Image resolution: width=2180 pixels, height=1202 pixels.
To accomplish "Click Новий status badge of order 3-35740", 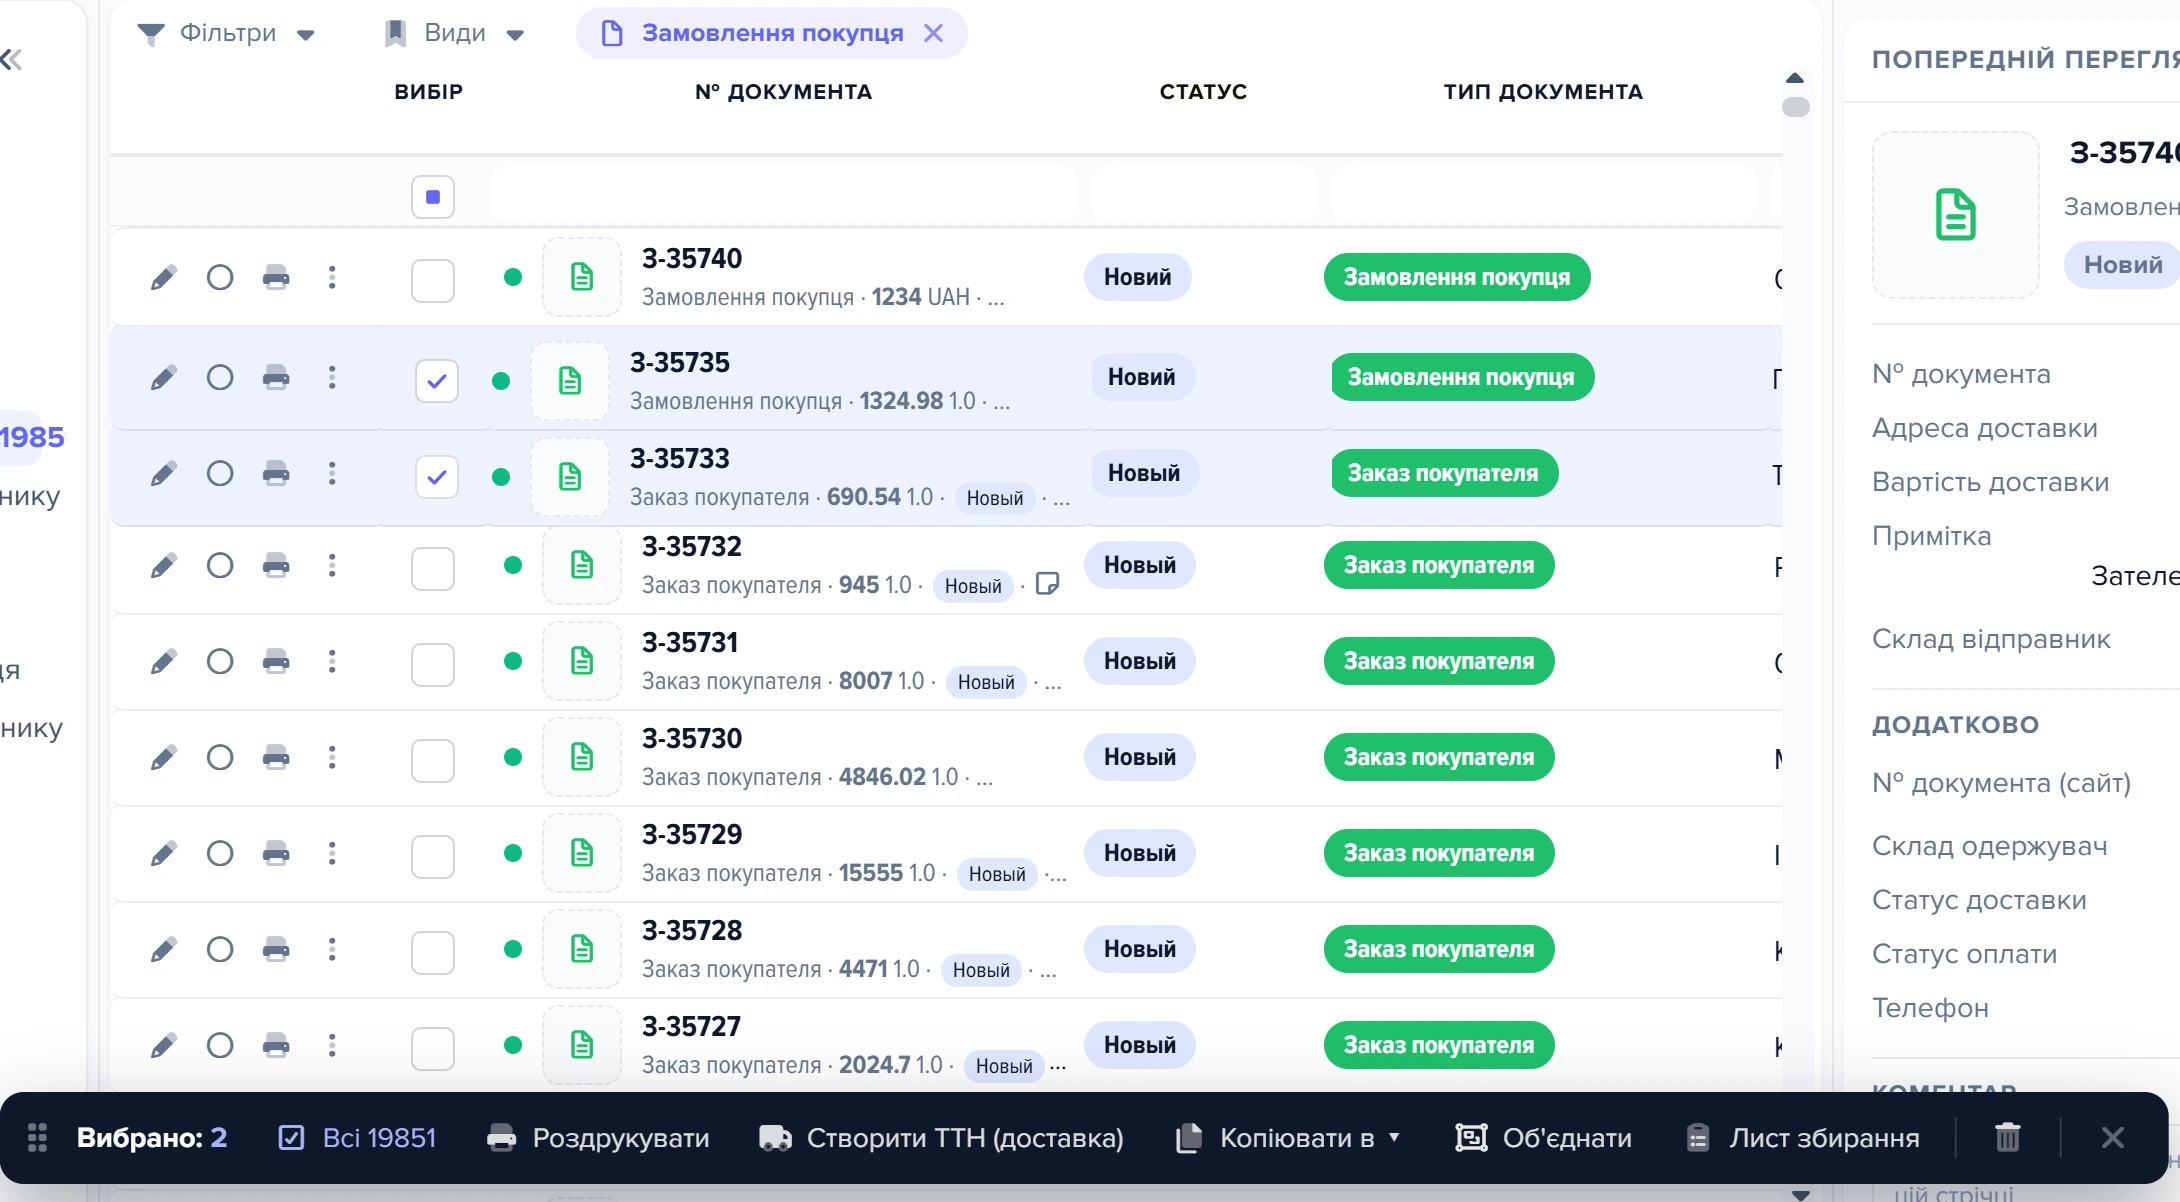I will [1137, 277].
